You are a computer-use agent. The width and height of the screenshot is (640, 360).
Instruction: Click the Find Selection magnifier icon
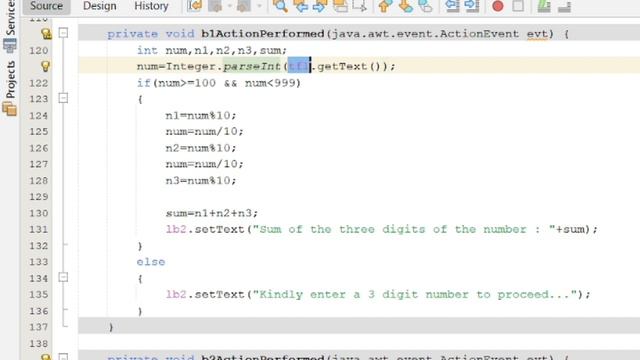(x=280, y=6)
